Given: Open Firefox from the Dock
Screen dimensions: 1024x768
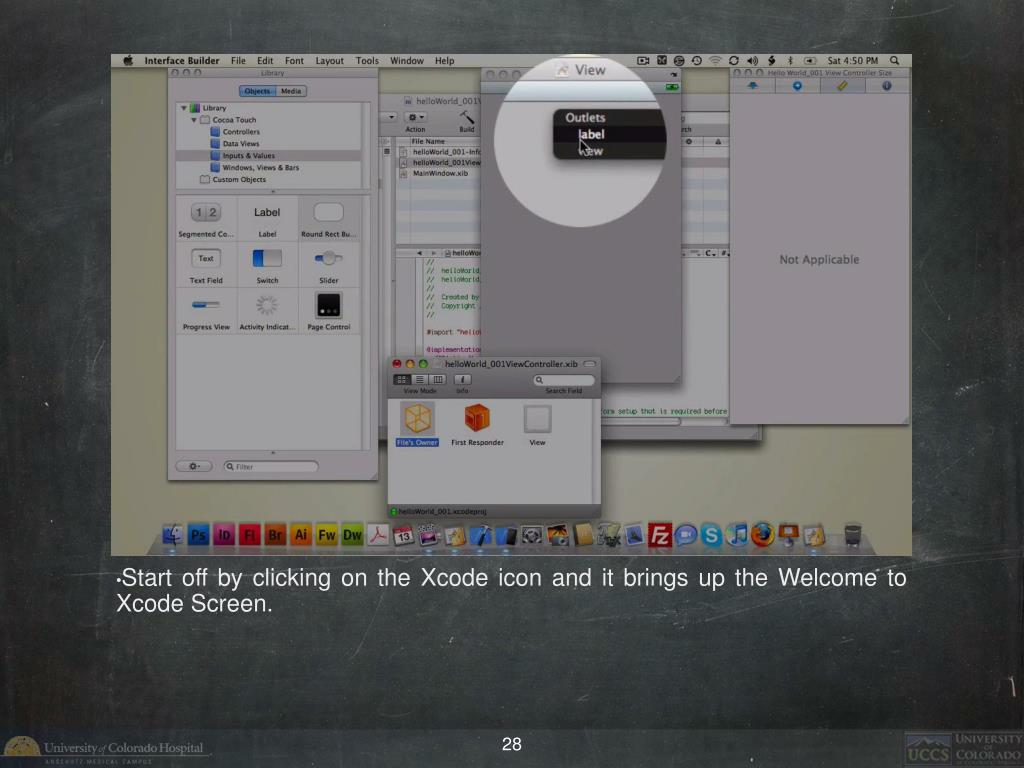Looking at the screenshot, I should [762, 535].
